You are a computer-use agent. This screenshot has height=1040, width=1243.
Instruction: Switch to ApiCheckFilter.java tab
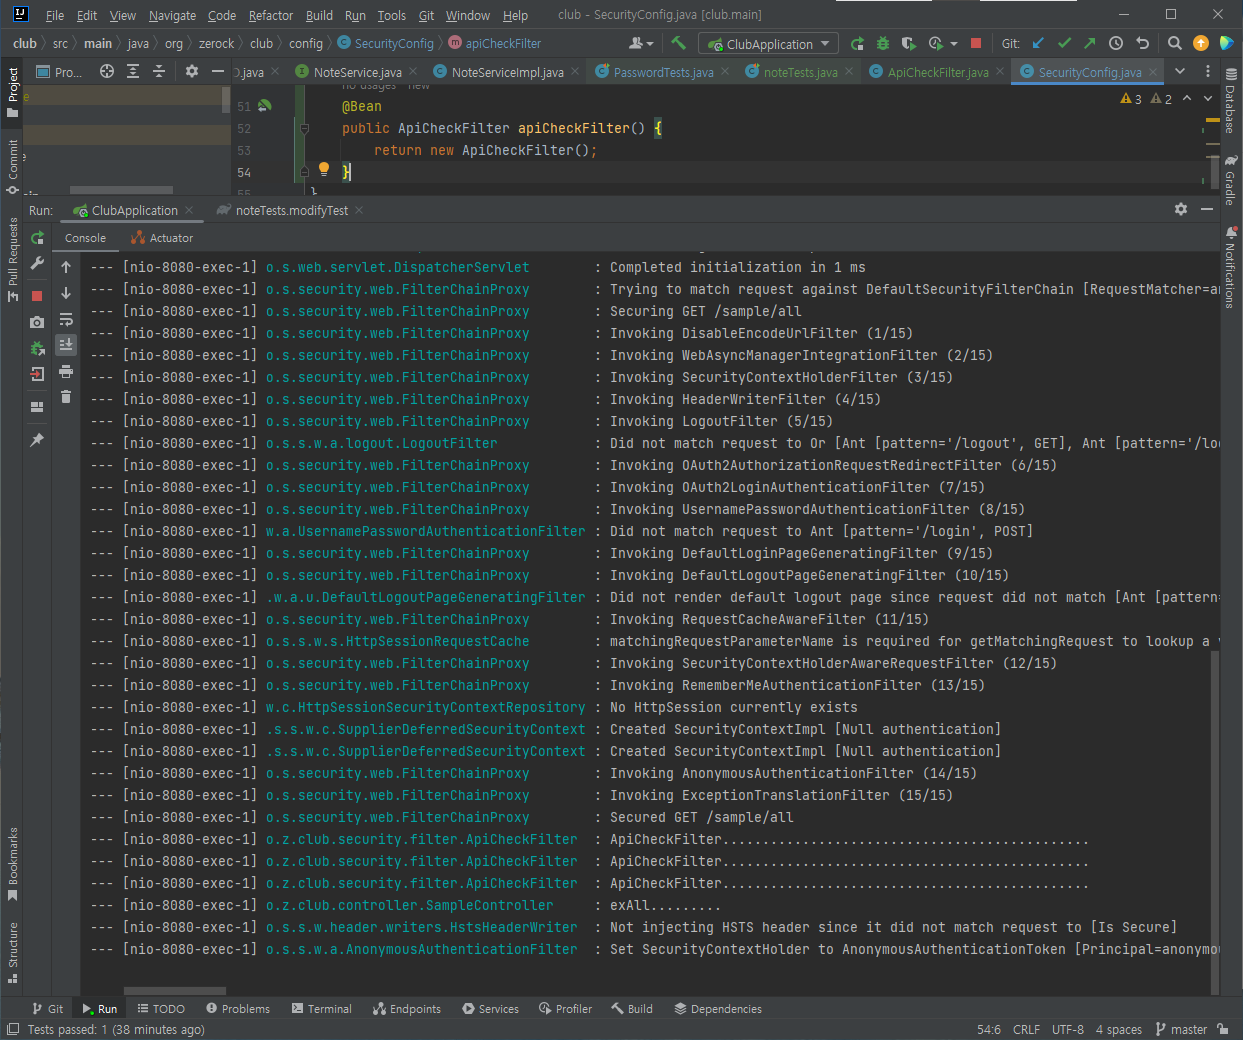[x=937, y=72]
